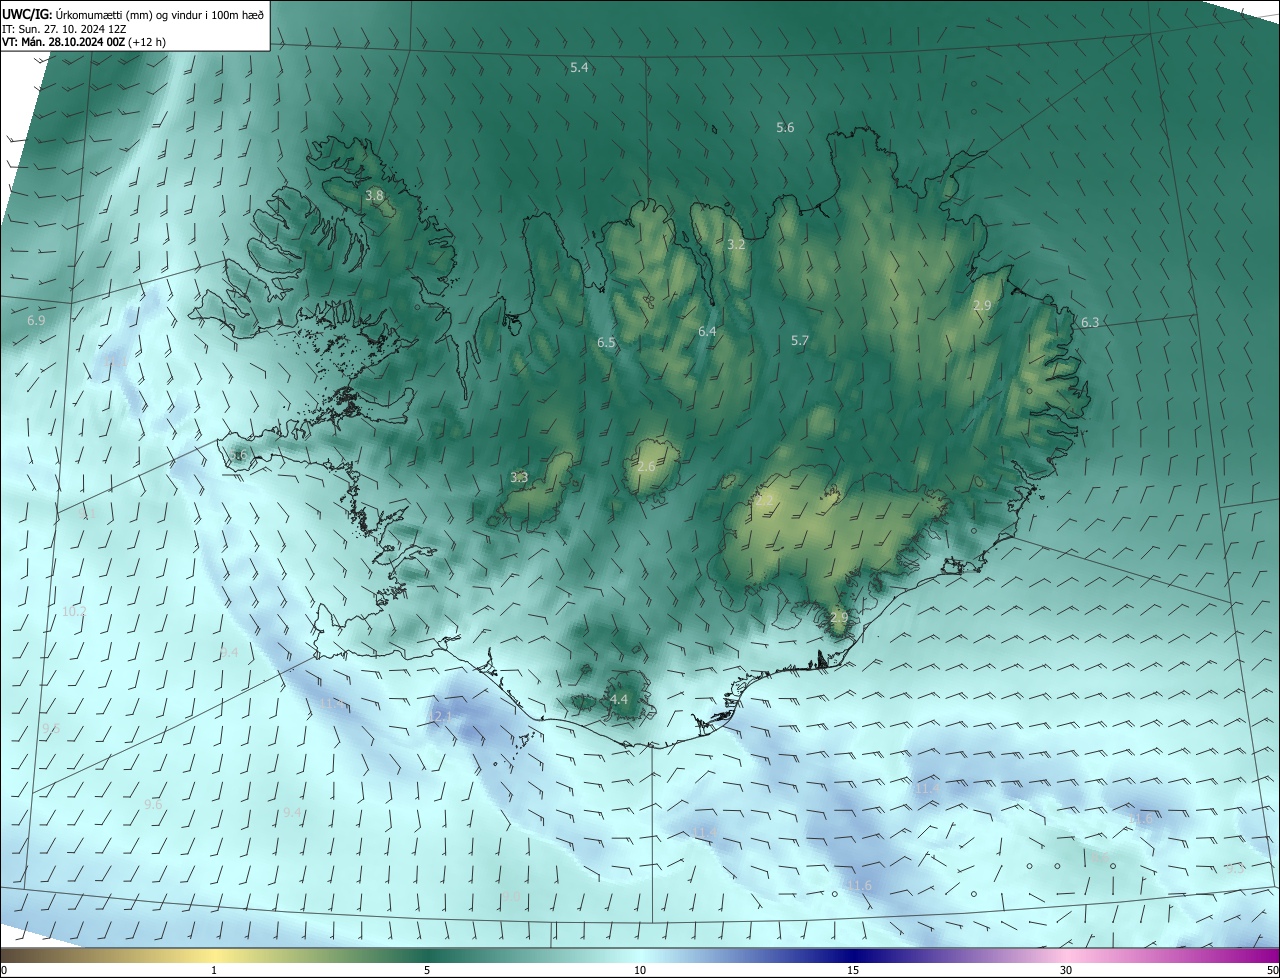Click the 2.9 value in northeast highlands
Screen dimensions: 1280x978
(982, 305)
